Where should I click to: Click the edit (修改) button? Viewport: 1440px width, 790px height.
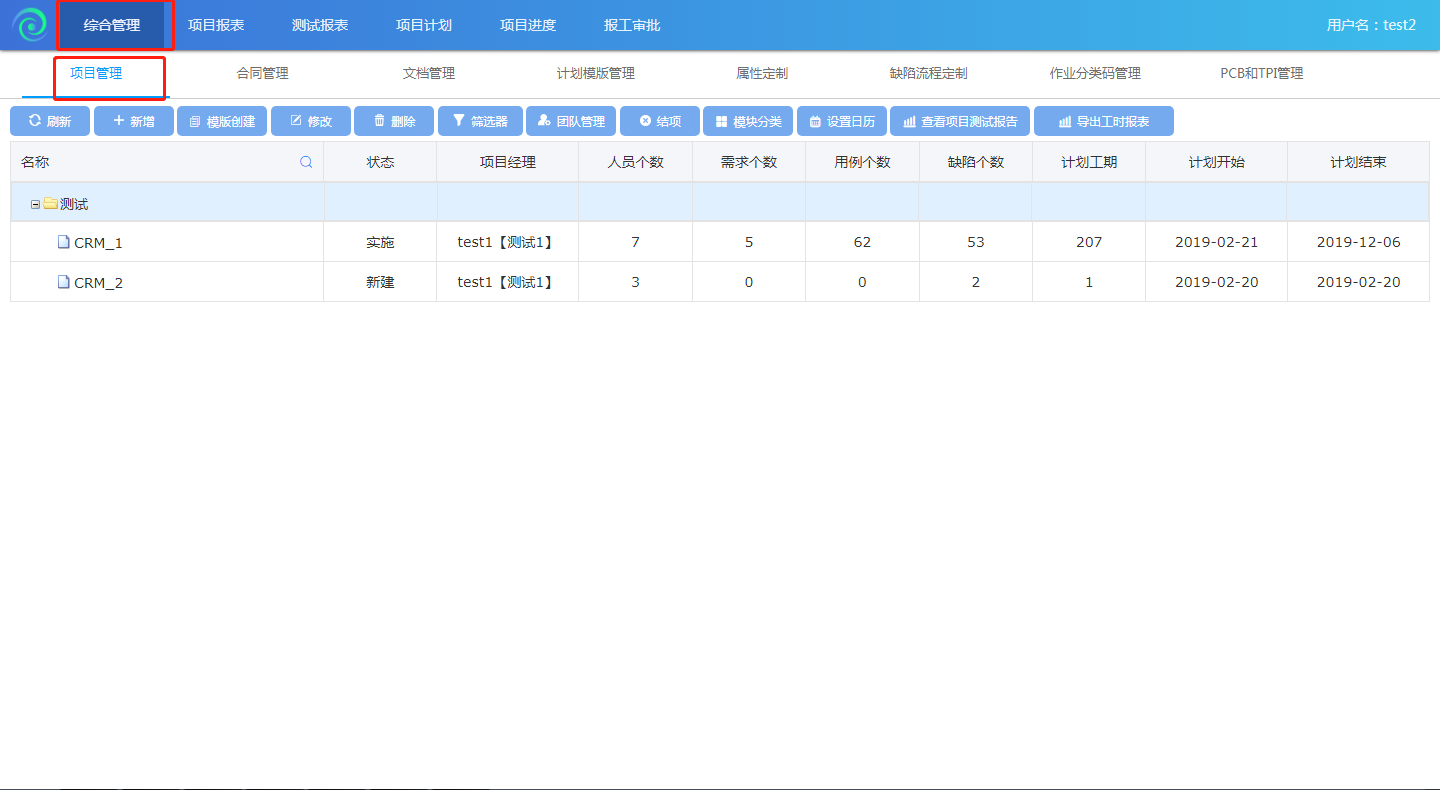(x=310, y=121)
